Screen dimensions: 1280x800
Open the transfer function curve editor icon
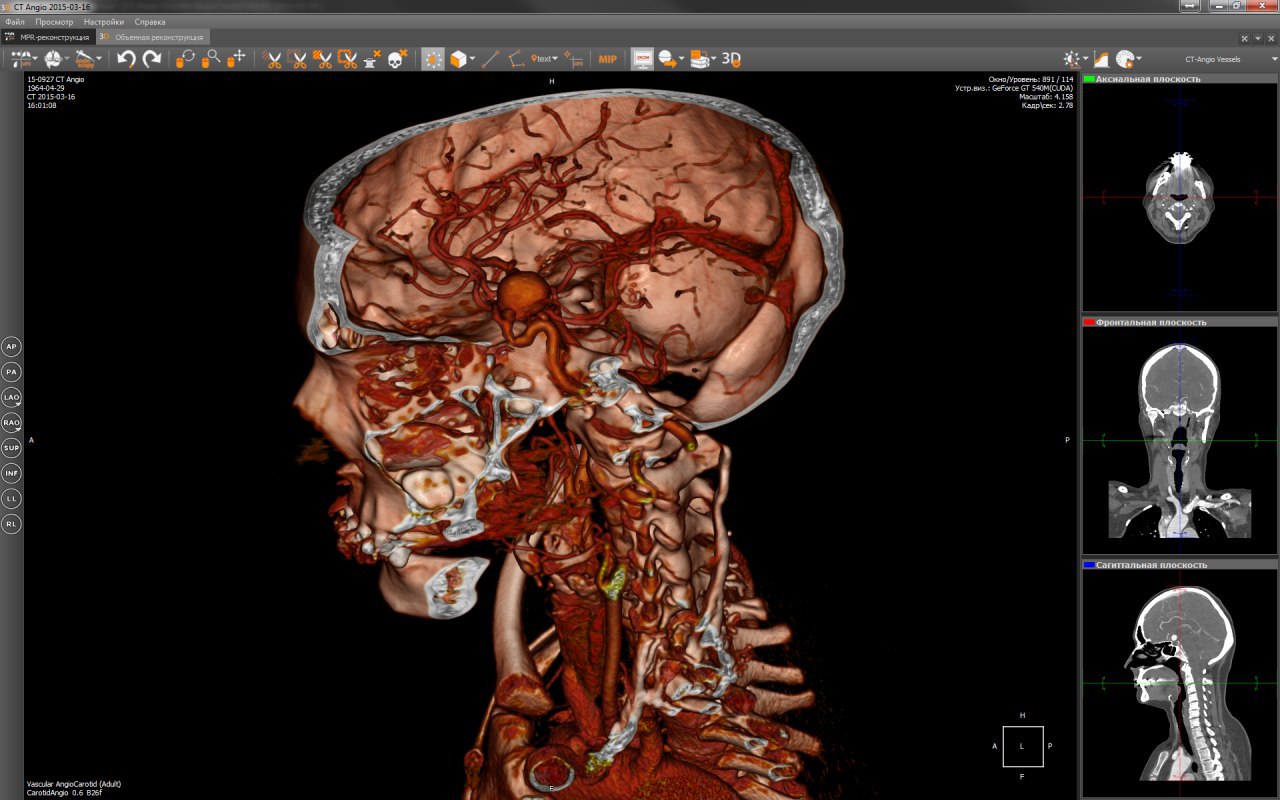(1101, 59)
